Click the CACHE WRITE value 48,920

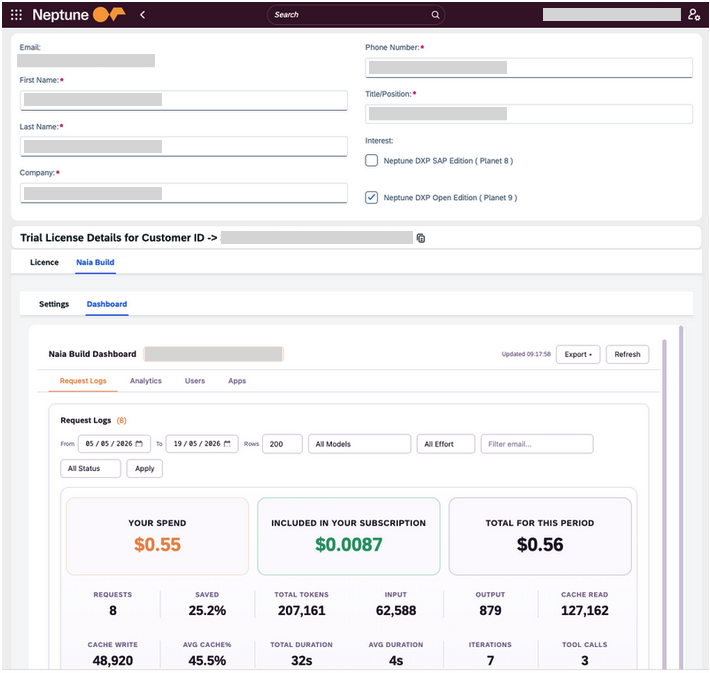(x=113, y=661)
